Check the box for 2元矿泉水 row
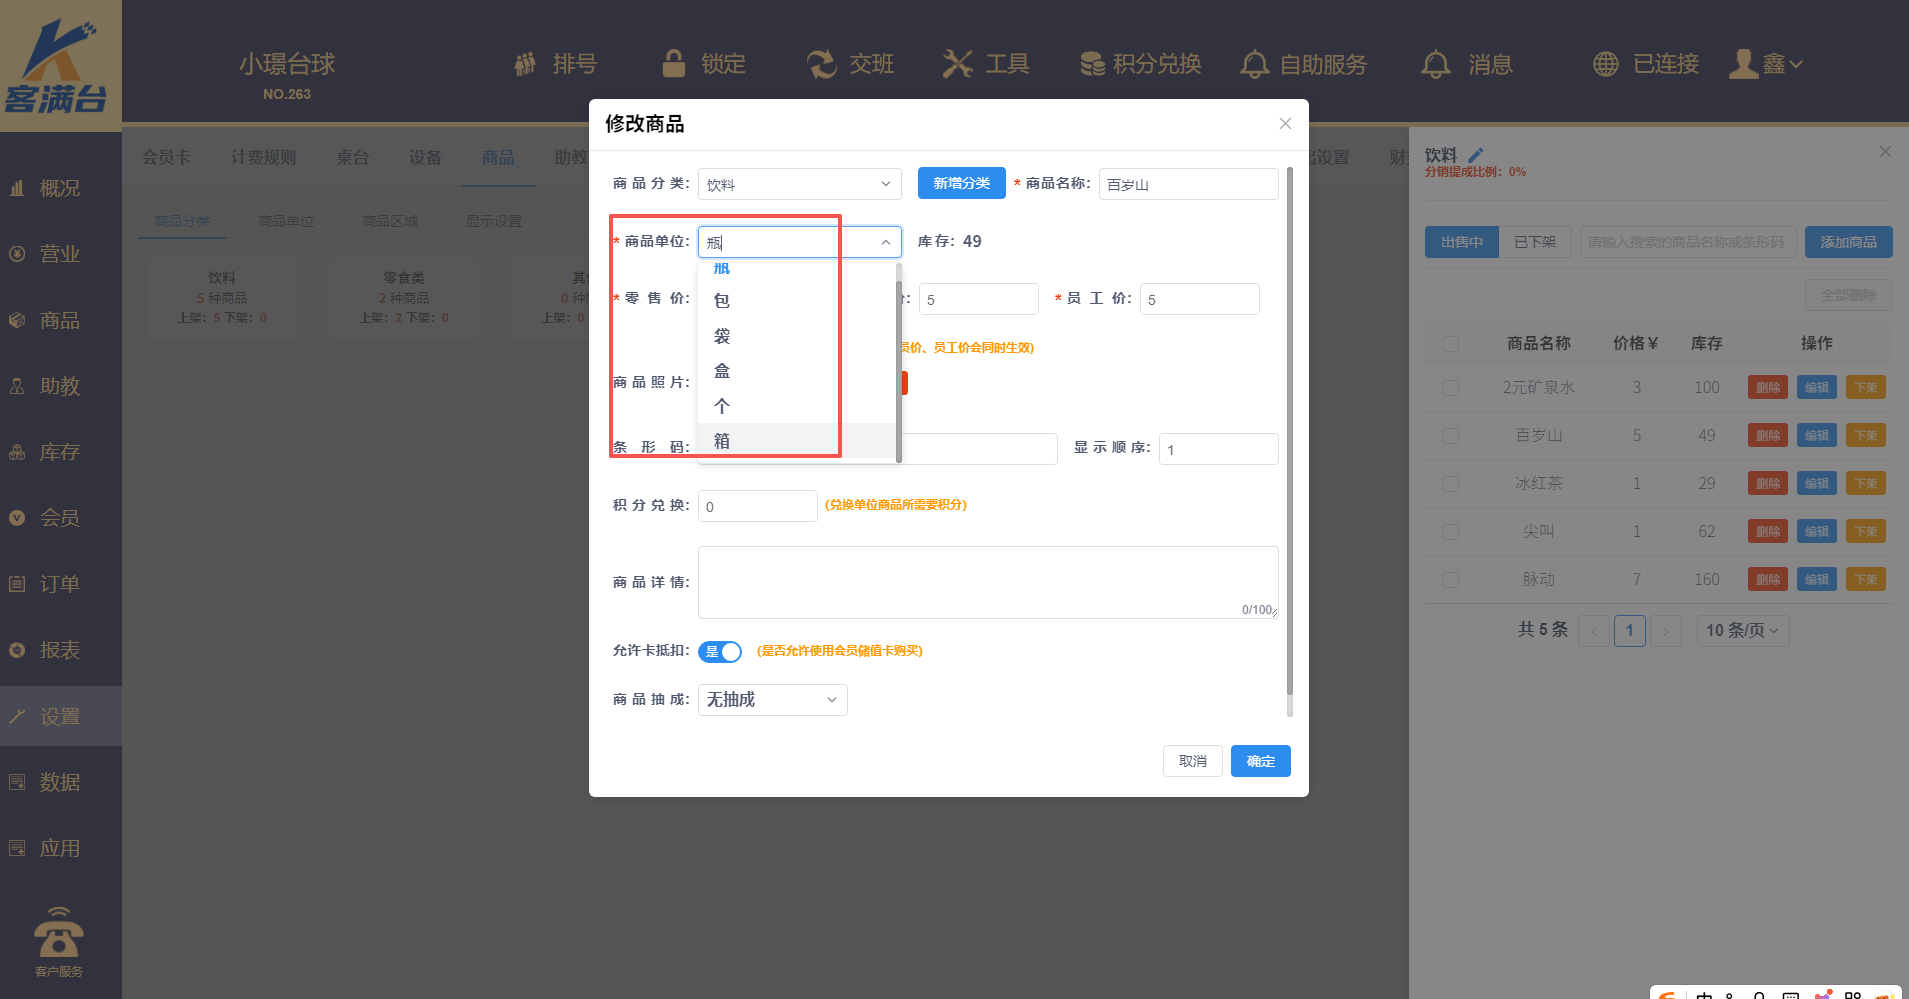1909x999 pixels. pyautogui.click(x=1451, y=388)
